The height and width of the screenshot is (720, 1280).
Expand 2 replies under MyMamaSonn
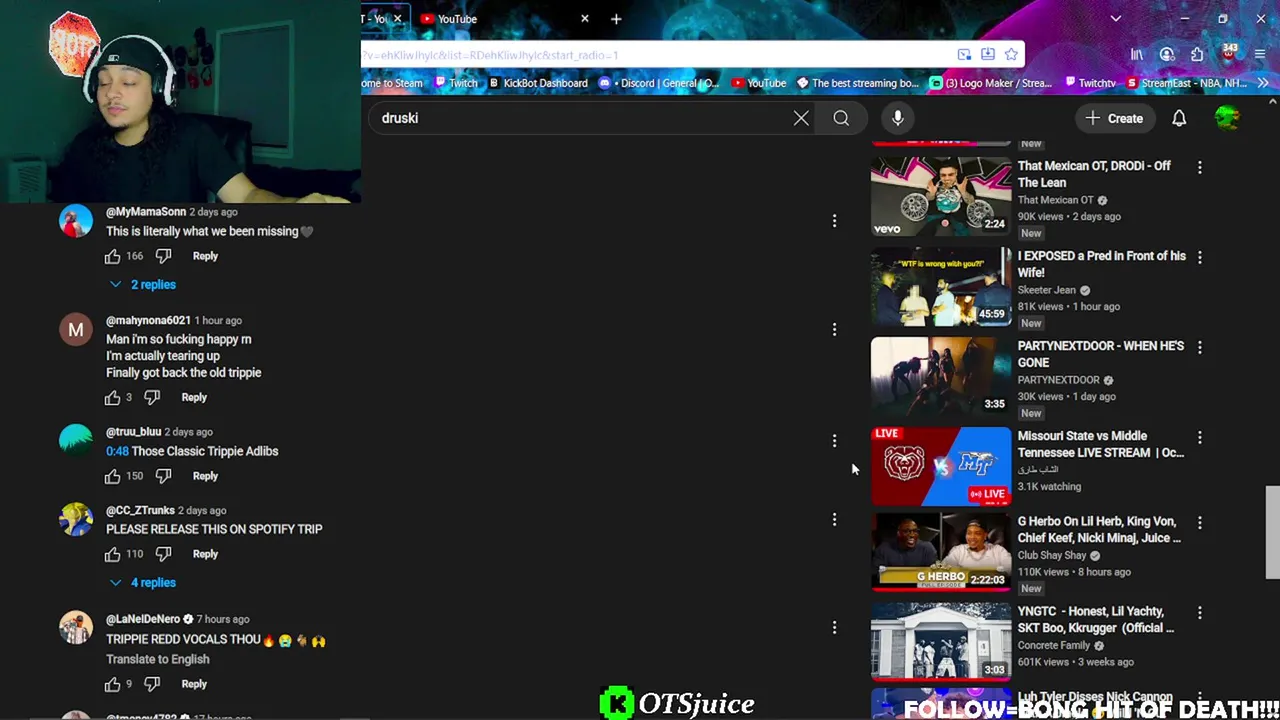tap(143, 284)
